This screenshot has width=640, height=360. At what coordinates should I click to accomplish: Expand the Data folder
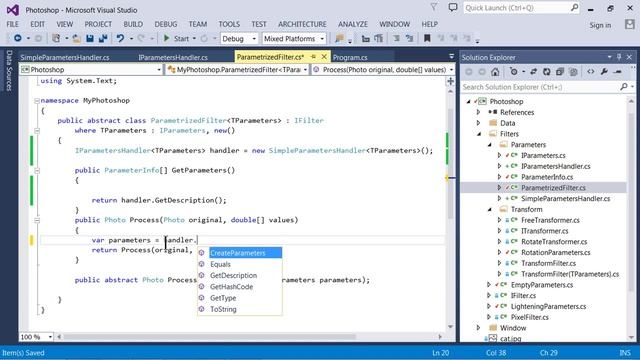click(479, 123)
